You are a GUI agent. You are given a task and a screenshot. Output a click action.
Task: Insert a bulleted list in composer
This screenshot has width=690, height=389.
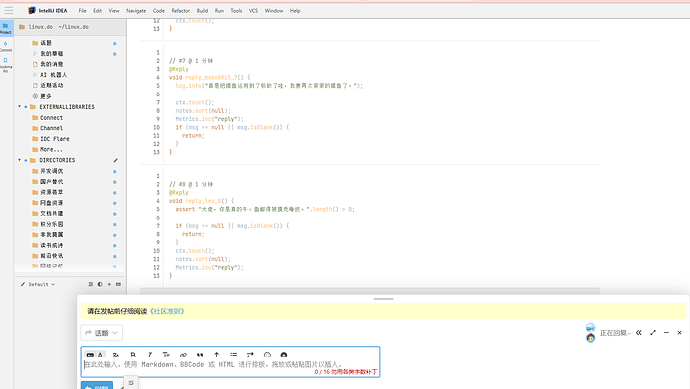(233, 355)
